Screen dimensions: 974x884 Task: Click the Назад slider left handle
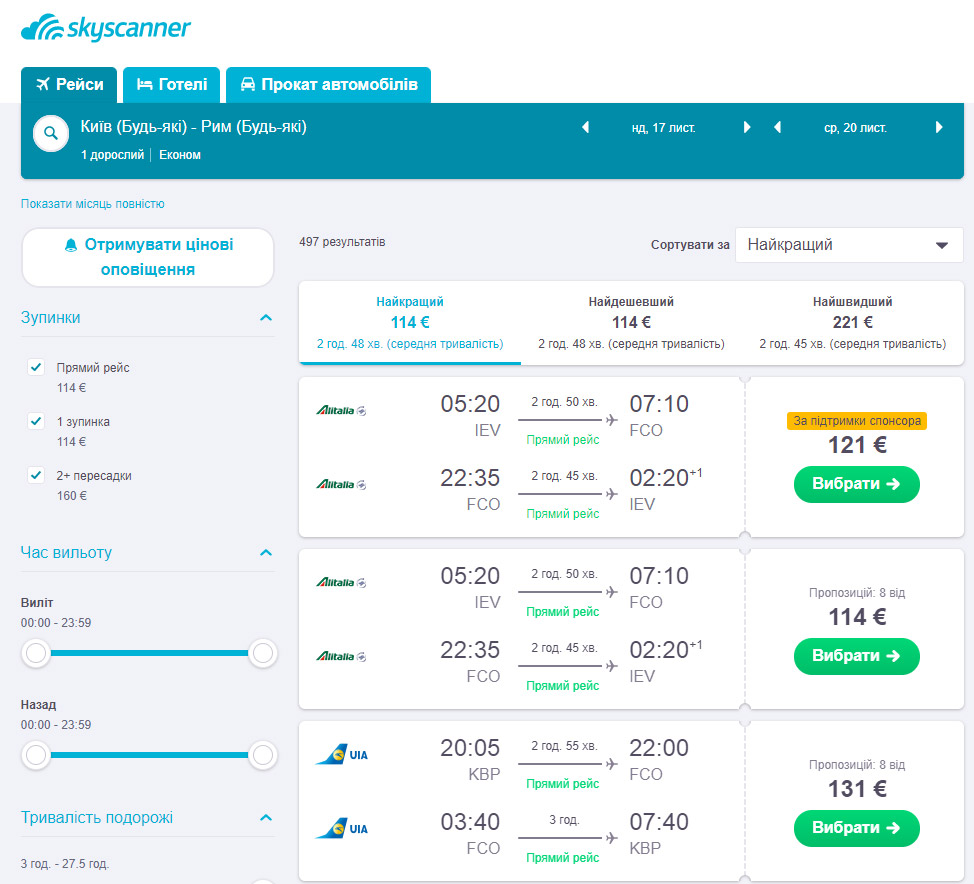[x=36, y=755]
